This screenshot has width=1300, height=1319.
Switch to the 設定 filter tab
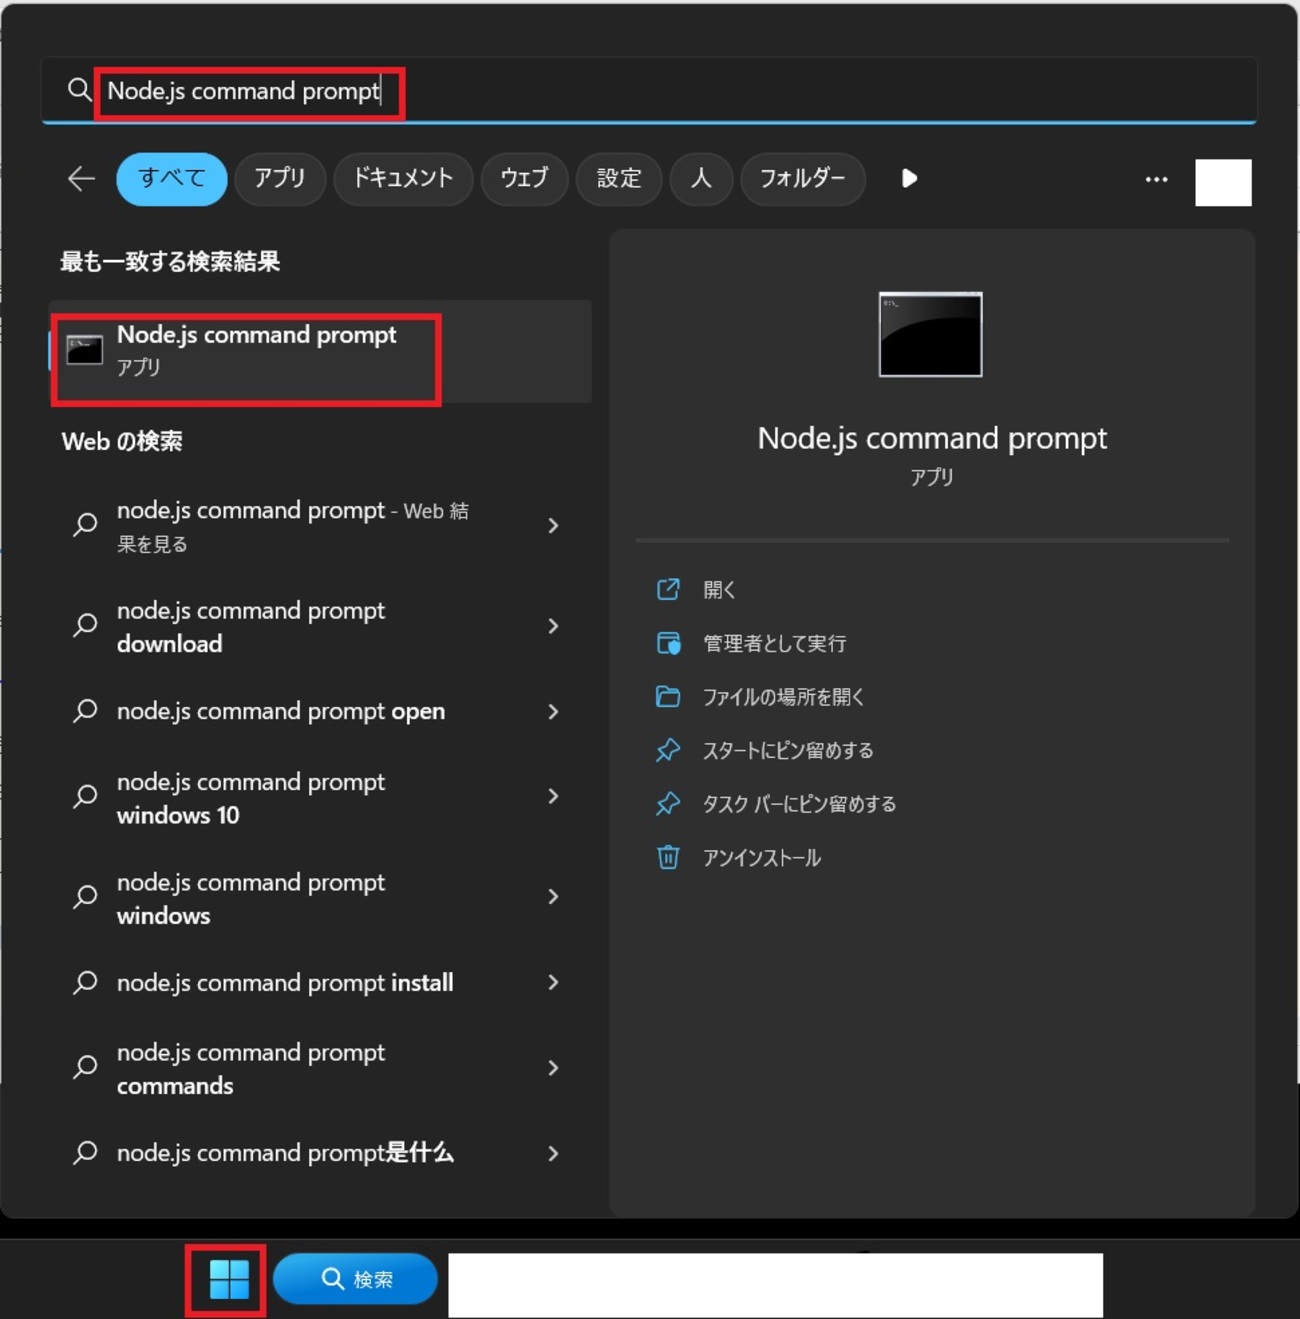(619, 179)
